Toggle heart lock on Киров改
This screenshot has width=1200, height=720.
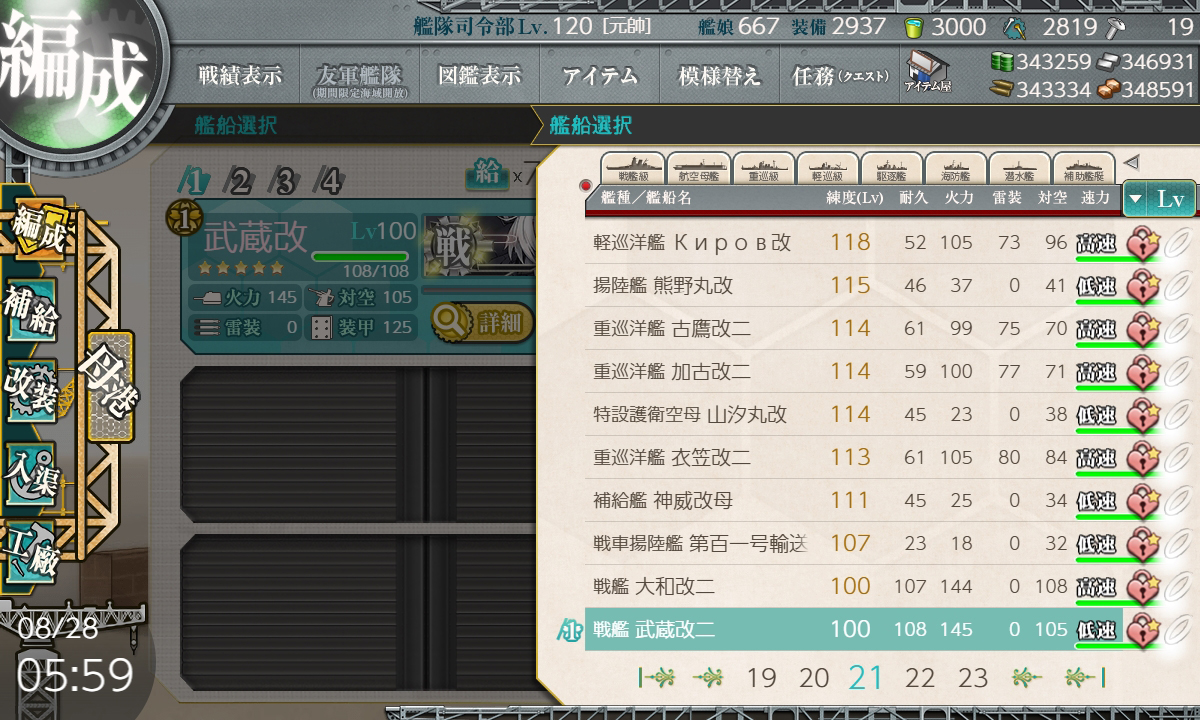click(x=1142, y=243)
